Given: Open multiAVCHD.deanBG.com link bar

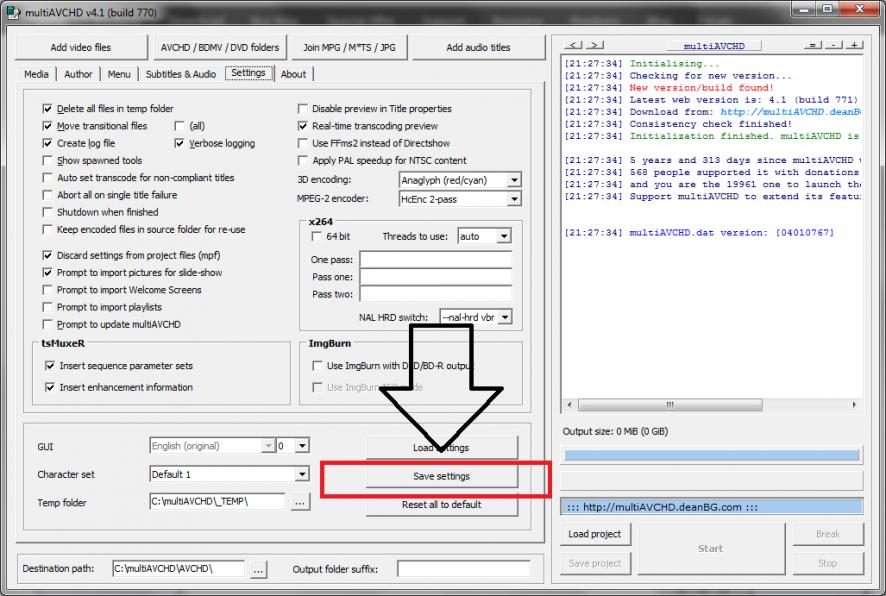Looking at the screenshot, I should (711, 507).
